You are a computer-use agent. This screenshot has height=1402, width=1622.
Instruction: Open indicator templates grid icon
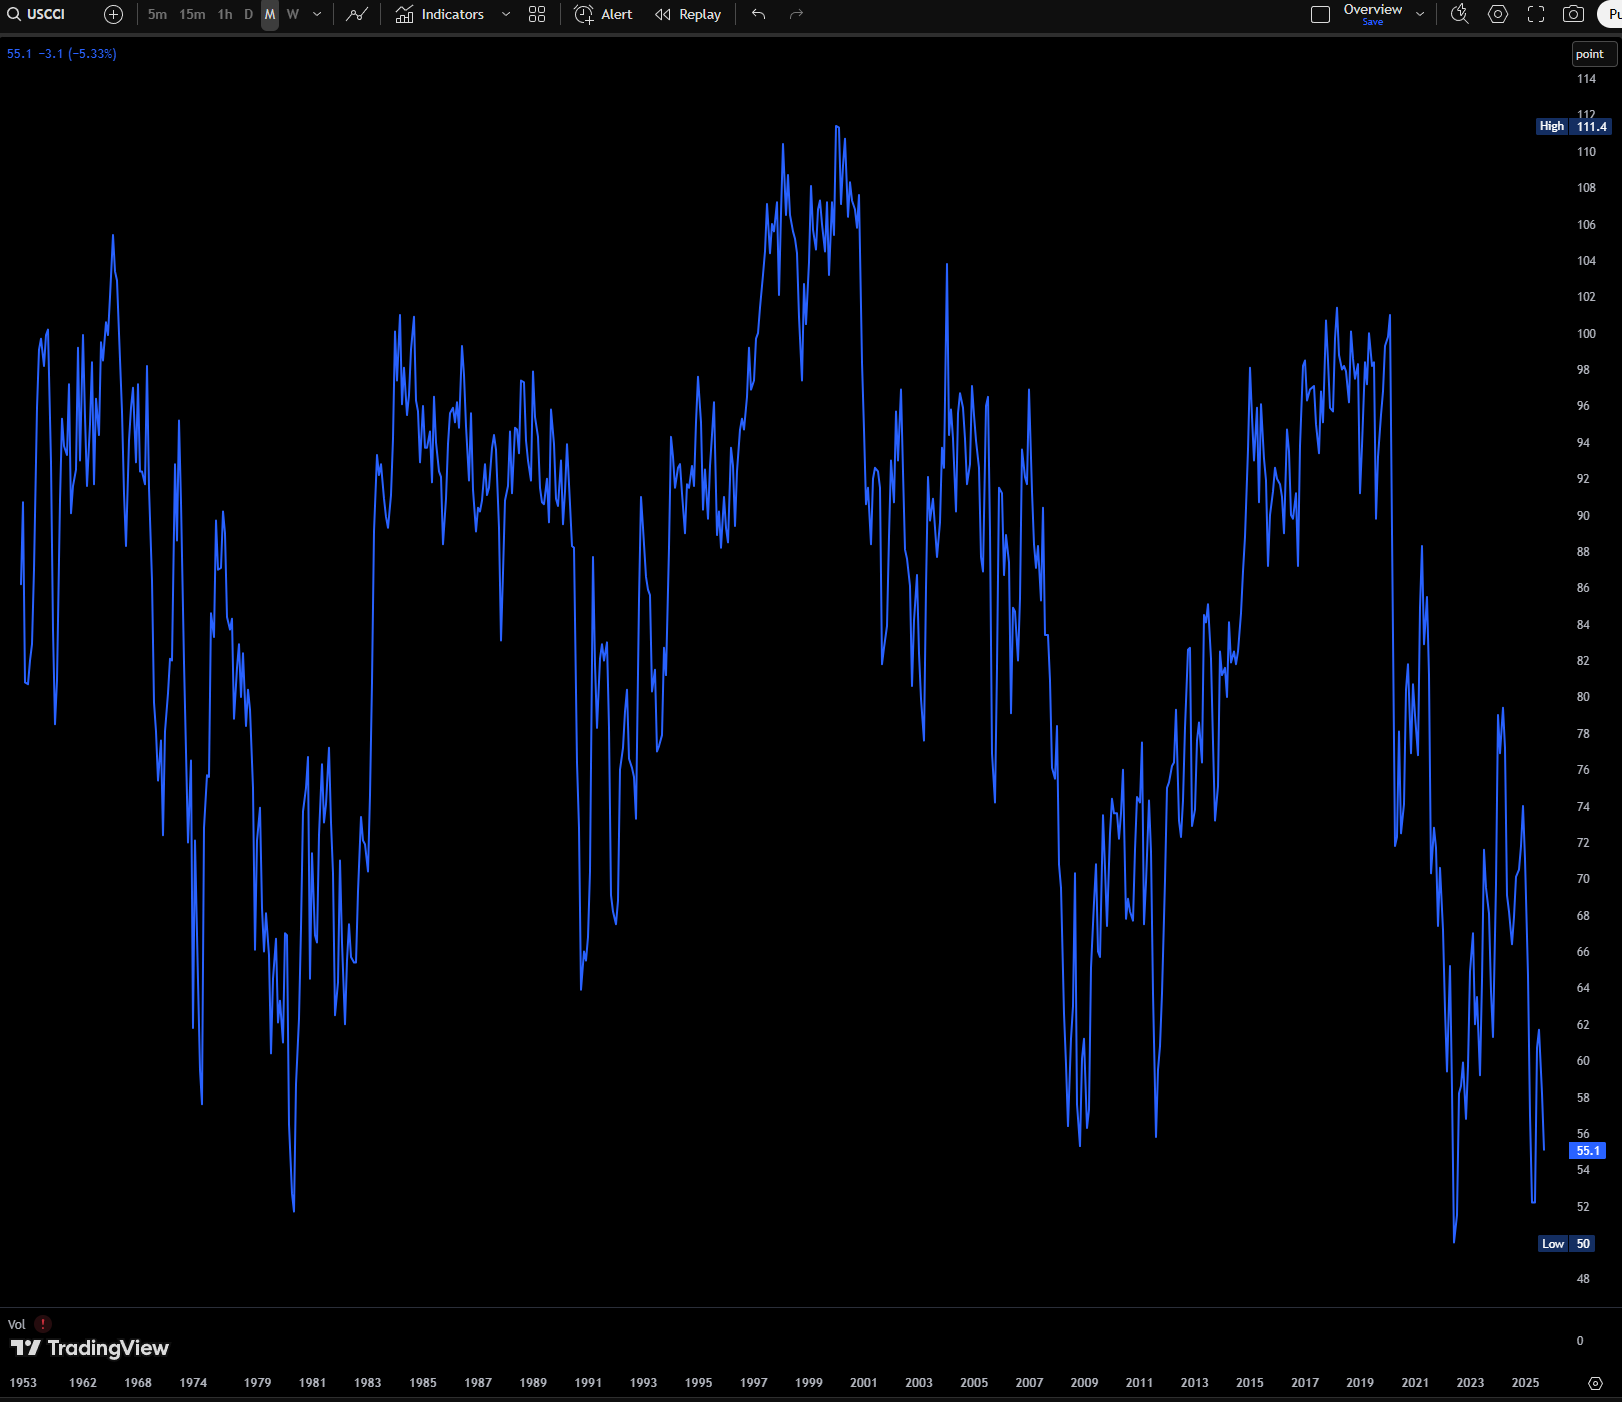pos(537,14)
